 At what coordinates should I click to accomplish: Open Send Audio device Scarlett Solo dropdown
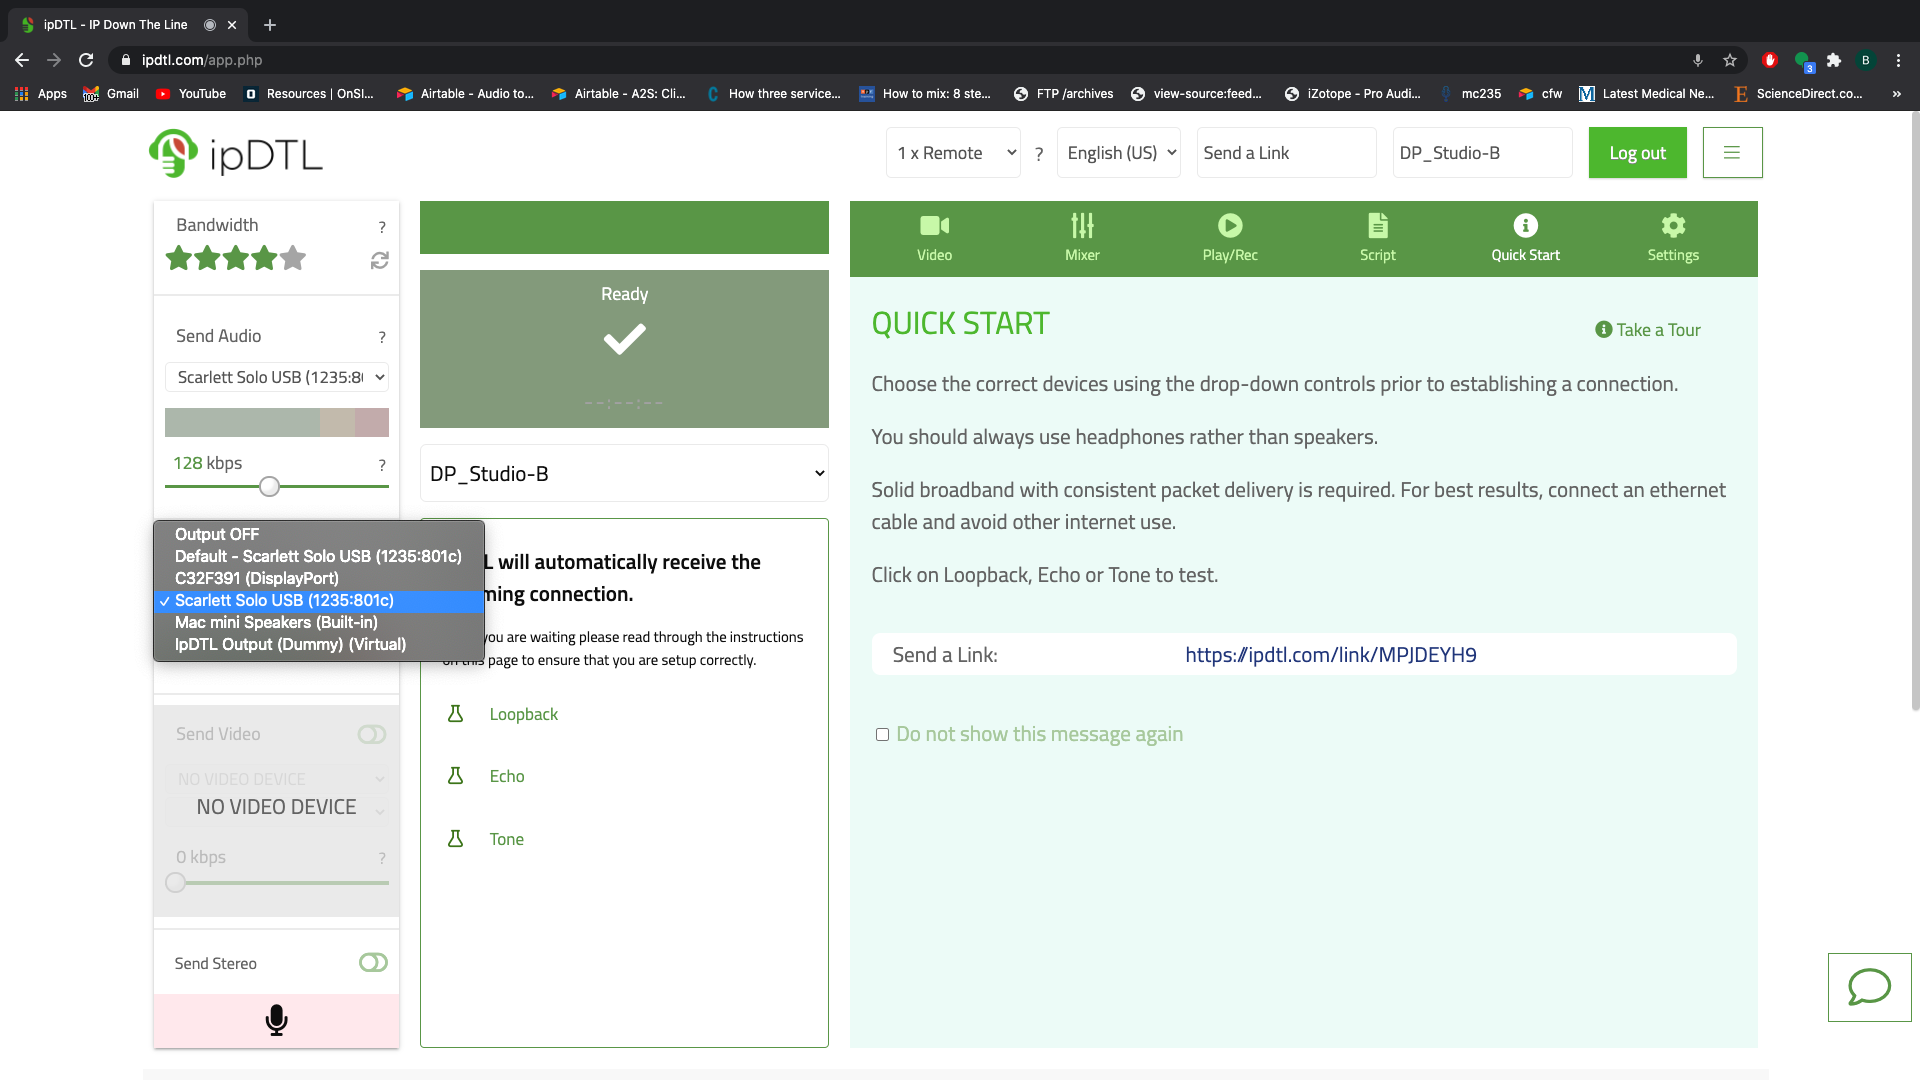click(277, 378)
